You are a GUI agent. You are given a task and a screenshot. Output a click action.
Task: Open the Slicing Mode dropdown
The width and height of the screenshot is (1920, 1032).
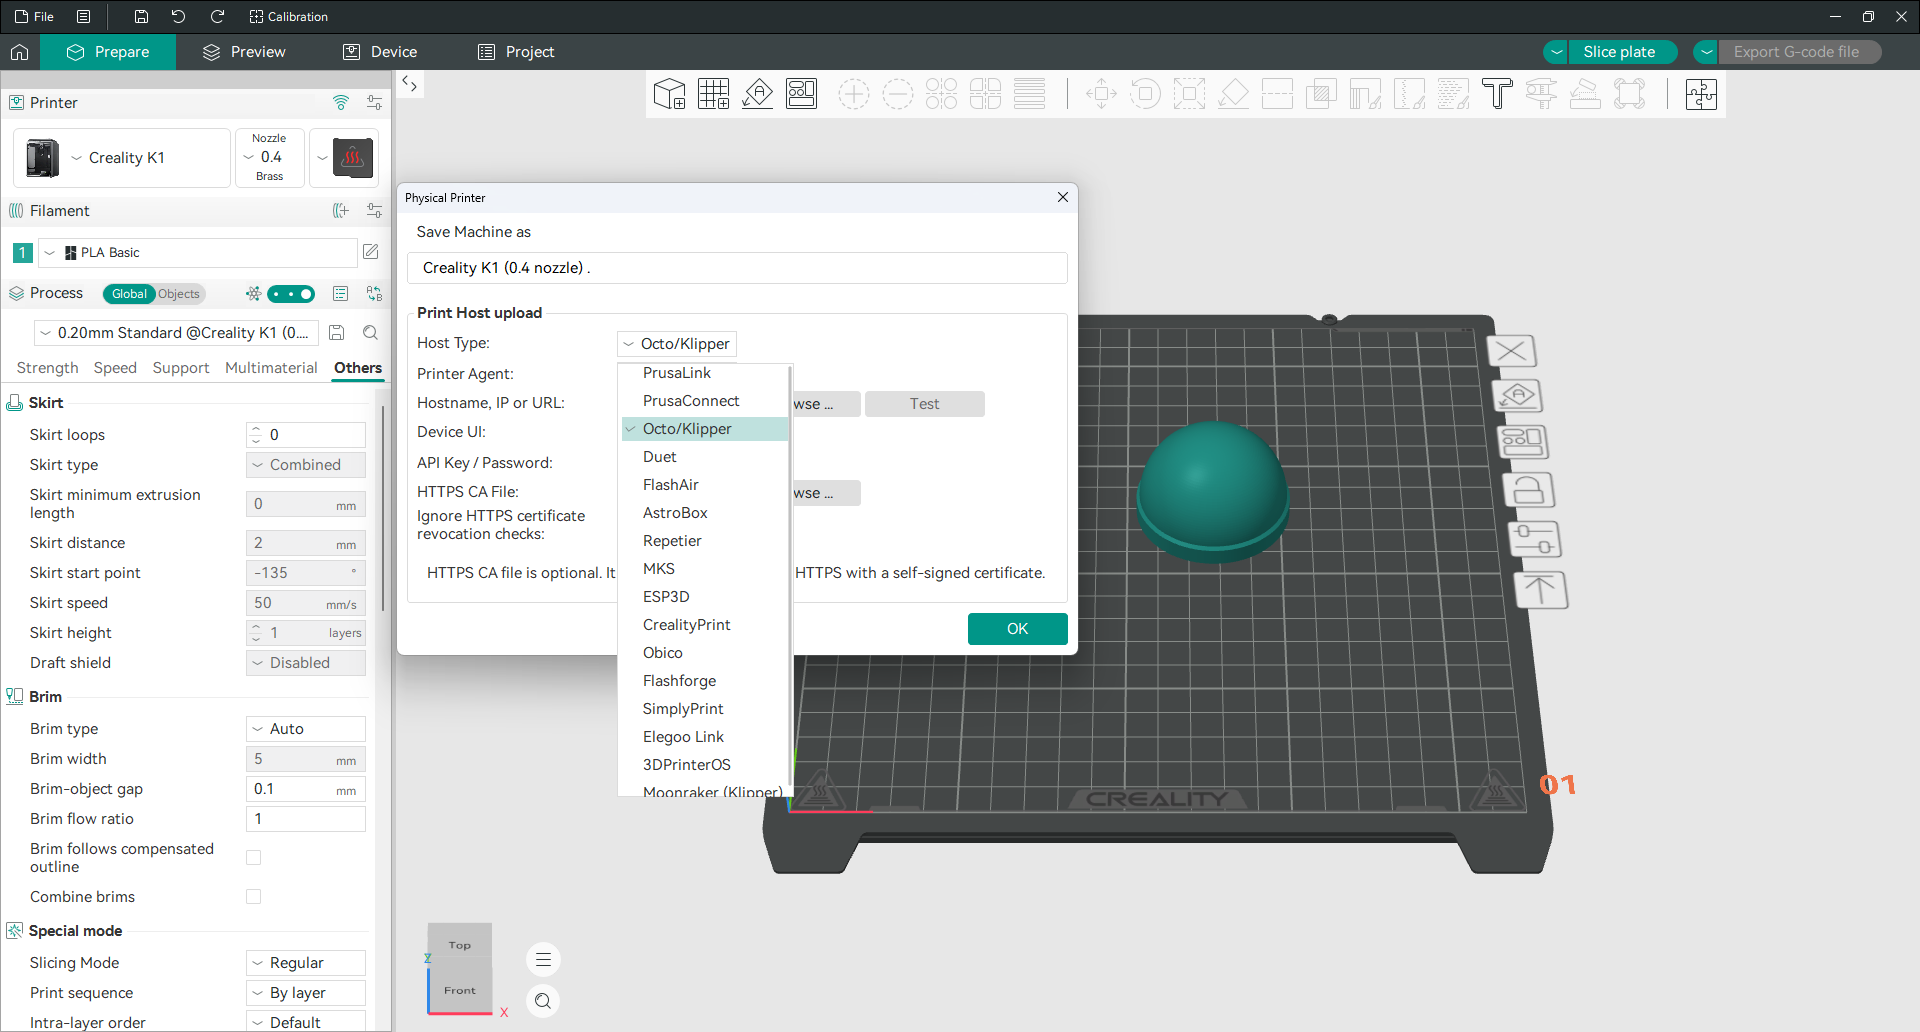(306, 963)
